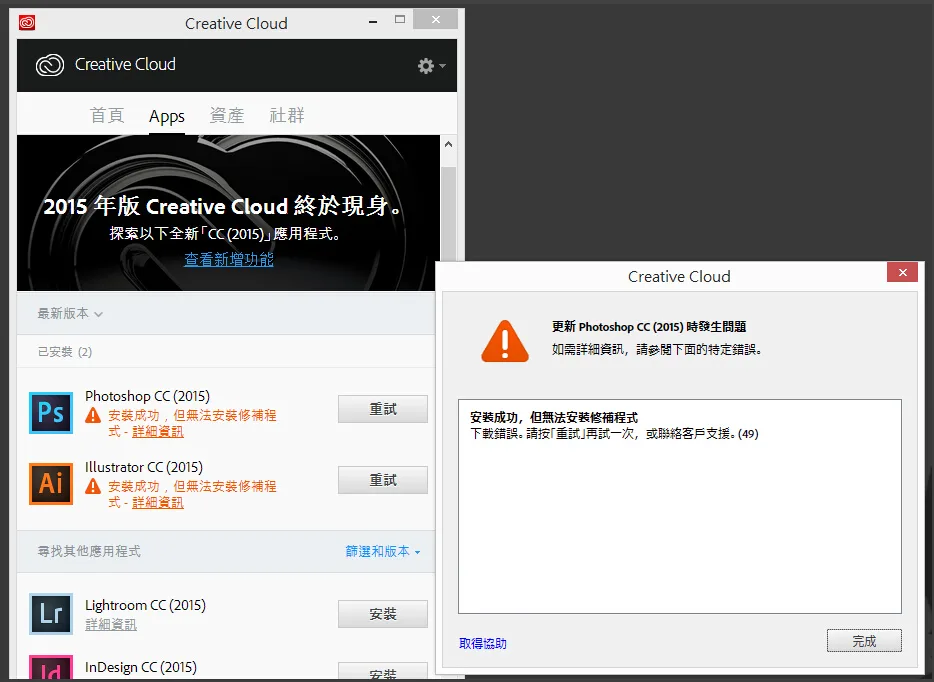This screenshot has width=934, height=682.
Task: Click 安裝 button for Lightroom CC
Action: 382,614
